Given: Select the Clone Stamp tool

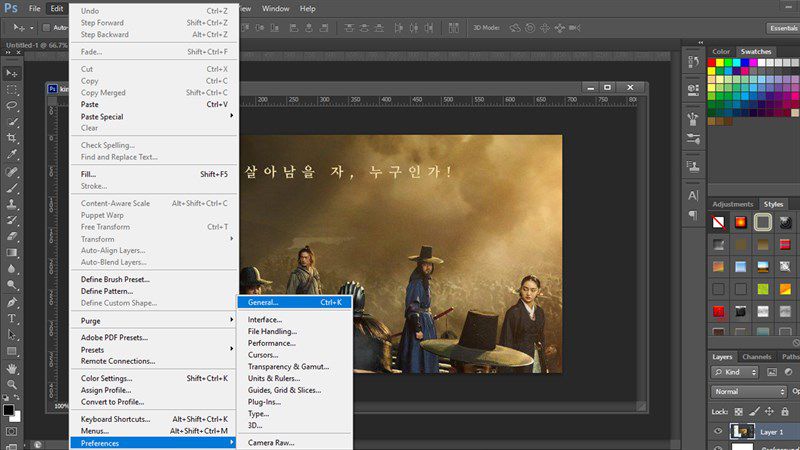Looking at the screenshot, I should pyautogui.click(x=11, y=204).
